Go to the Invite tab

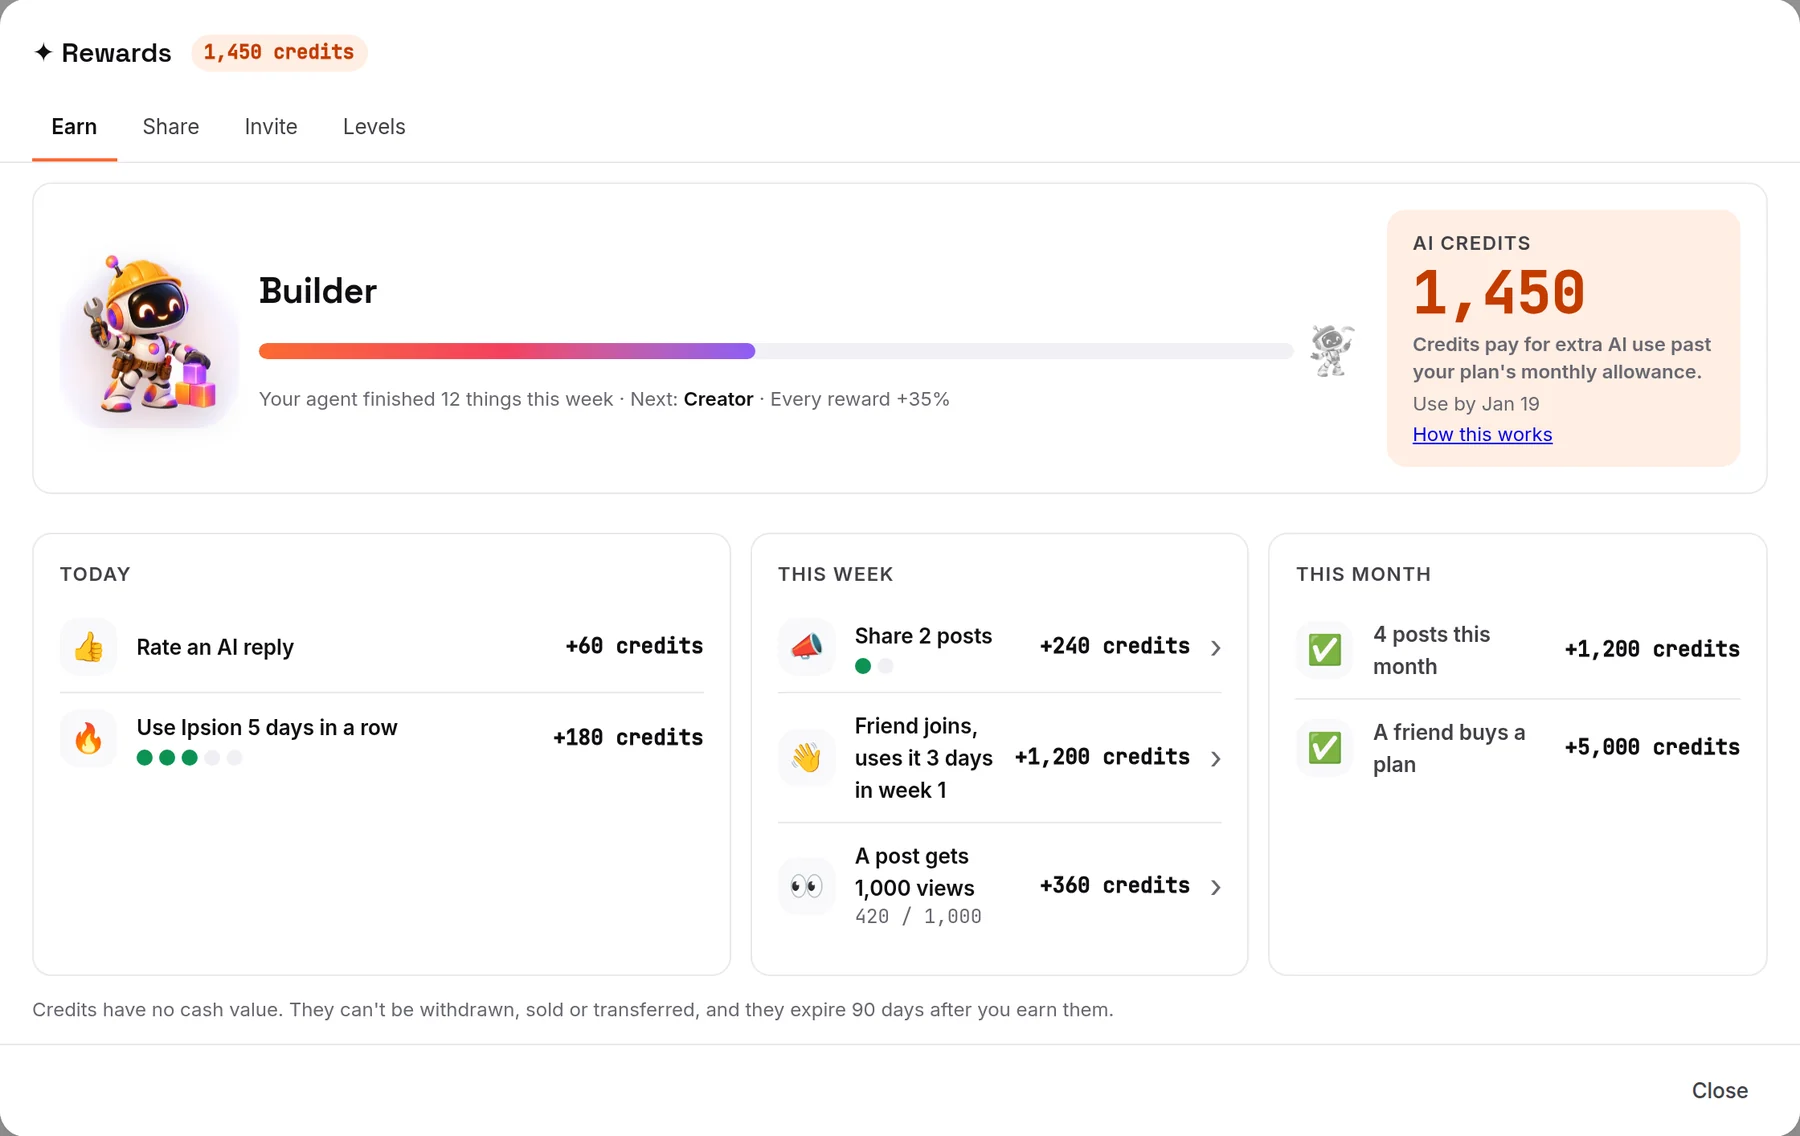click(271, 127)
